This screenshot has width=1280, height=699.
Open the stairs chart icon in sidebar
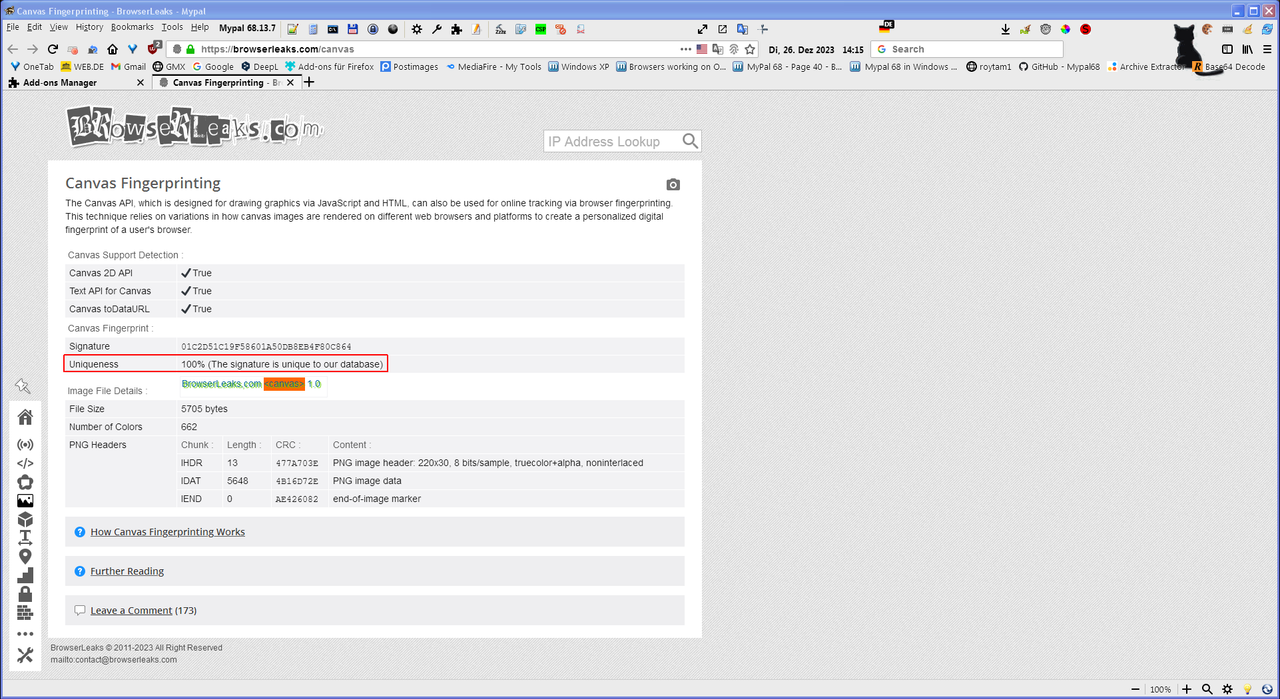pyautogui.click(x=25, y=575)
